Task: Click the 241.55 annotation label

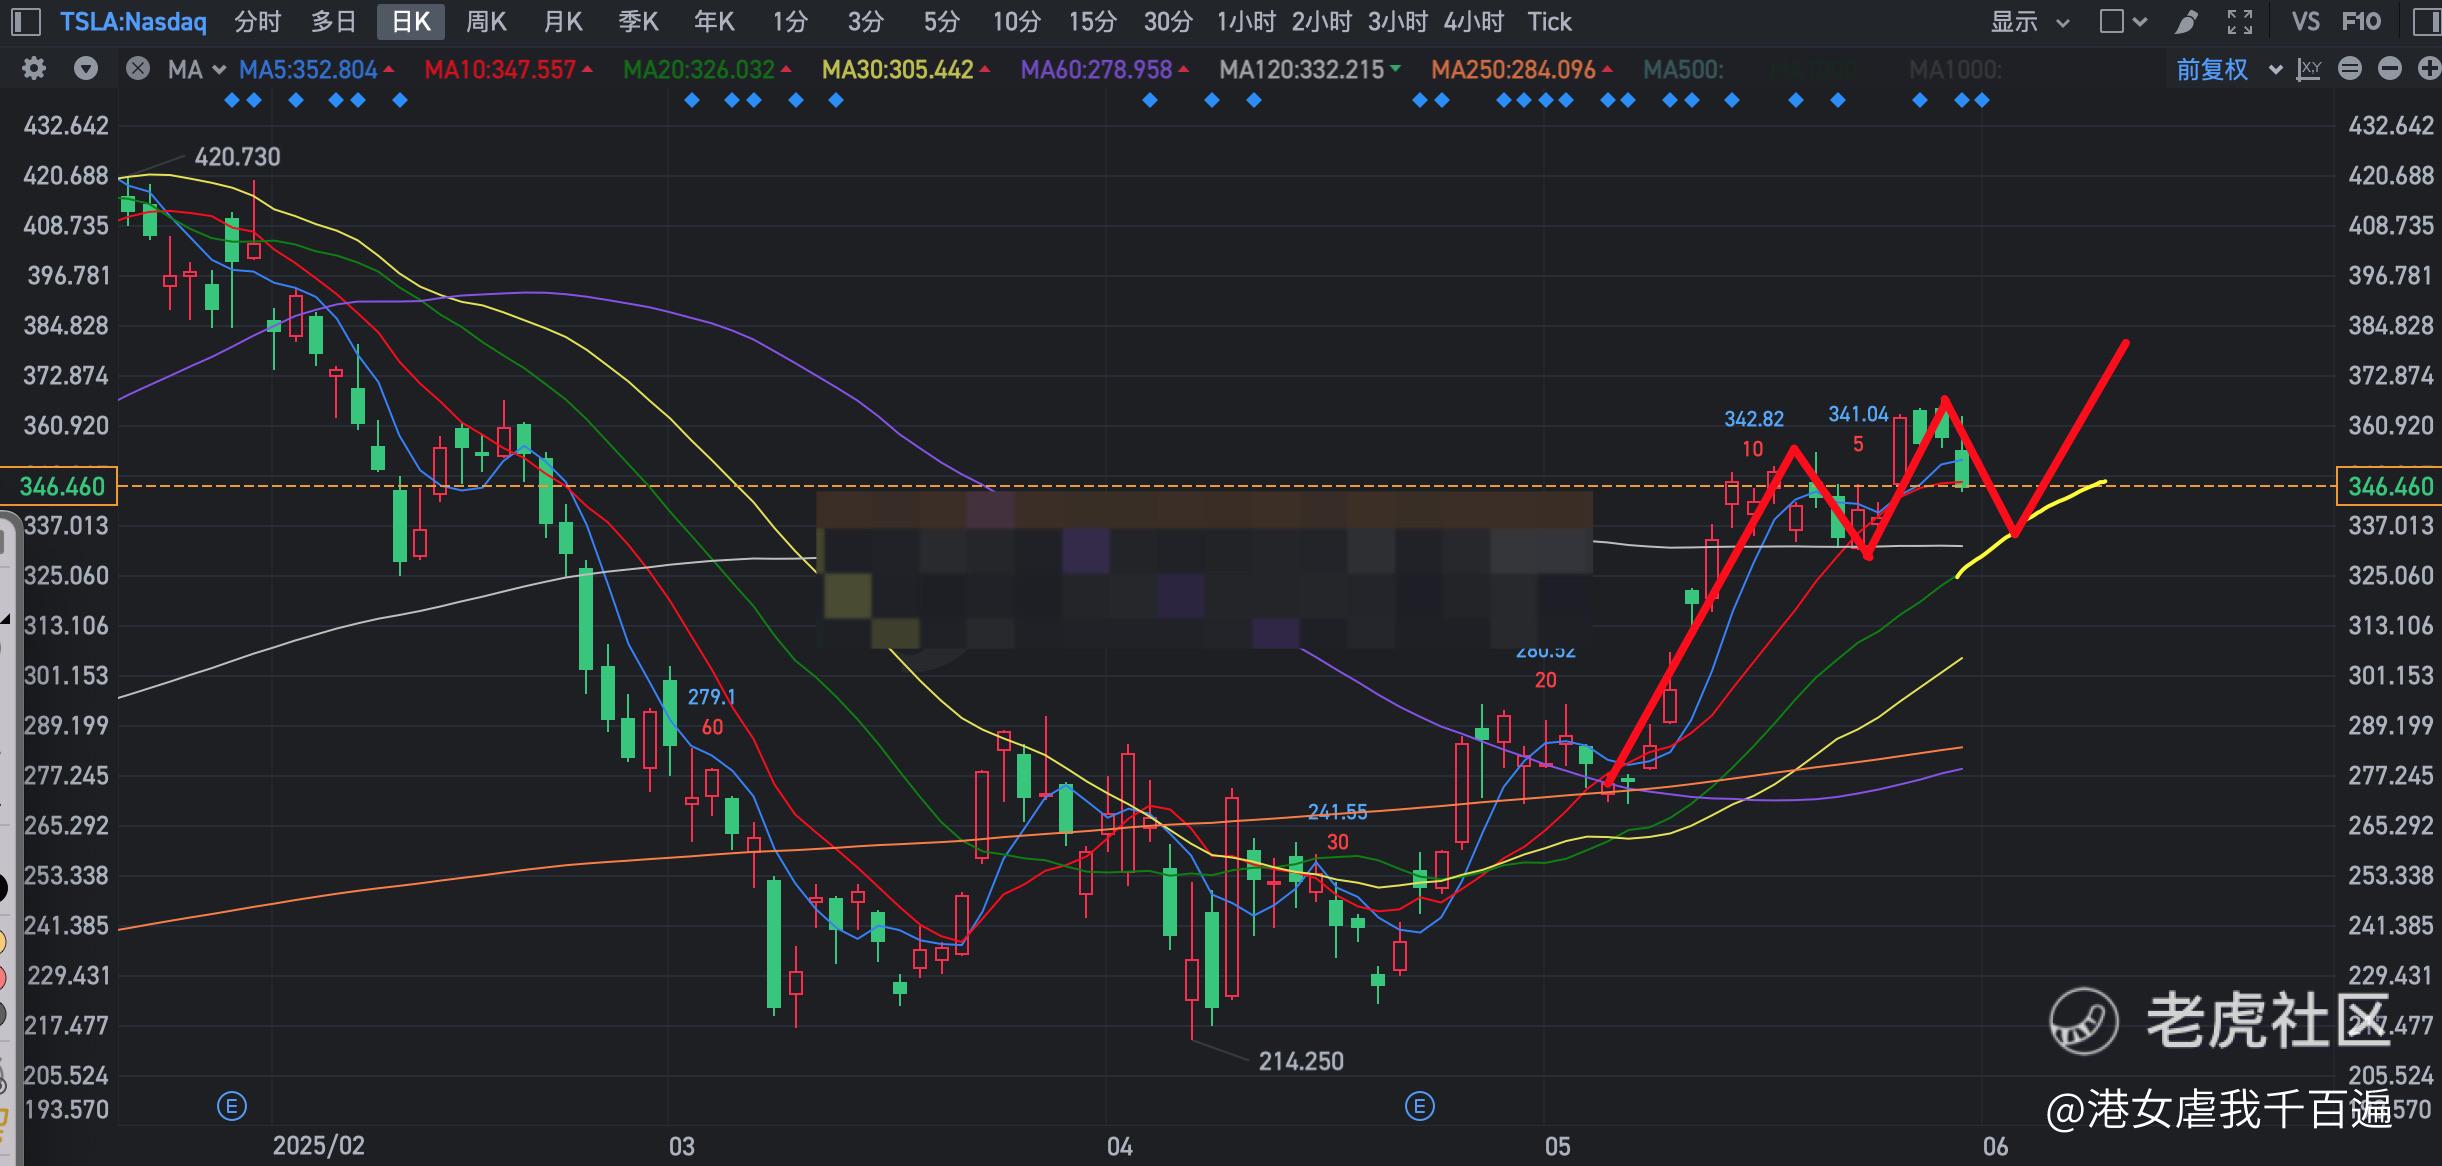Action: click(1337, 812)
